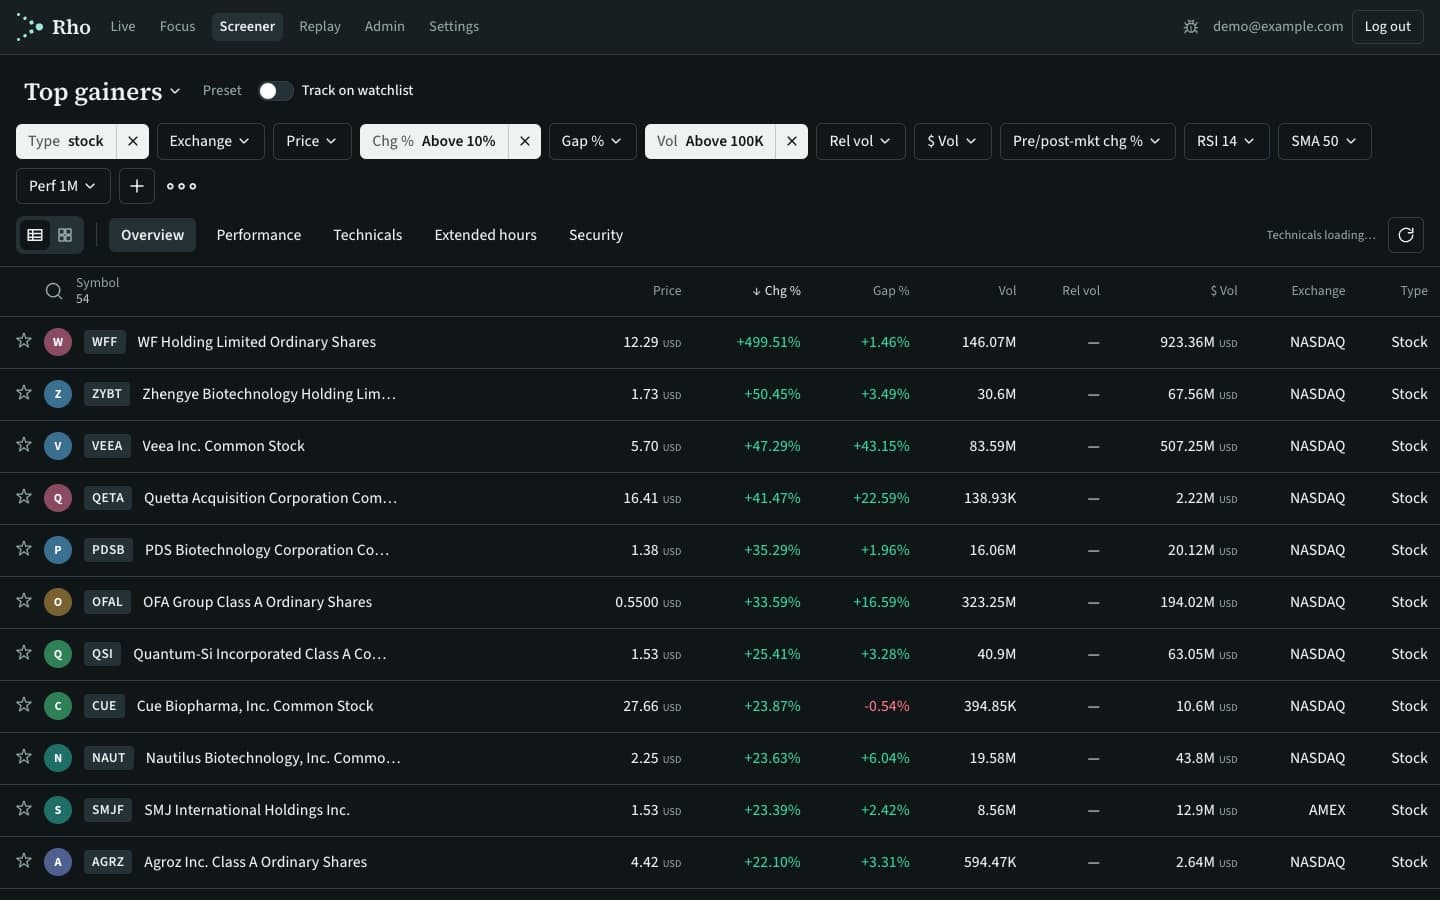Open Veea Inc. Common Stock row
Viewport: 1440px width, 900px height.
720,446
